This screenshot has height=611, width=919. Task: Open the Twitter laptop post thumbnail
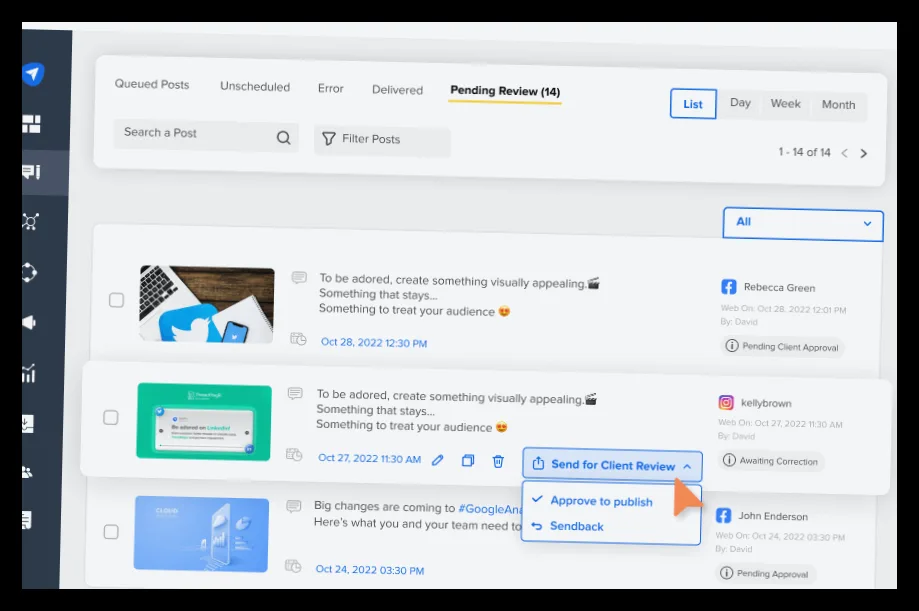pyautogui.click(x=206, y=304)
